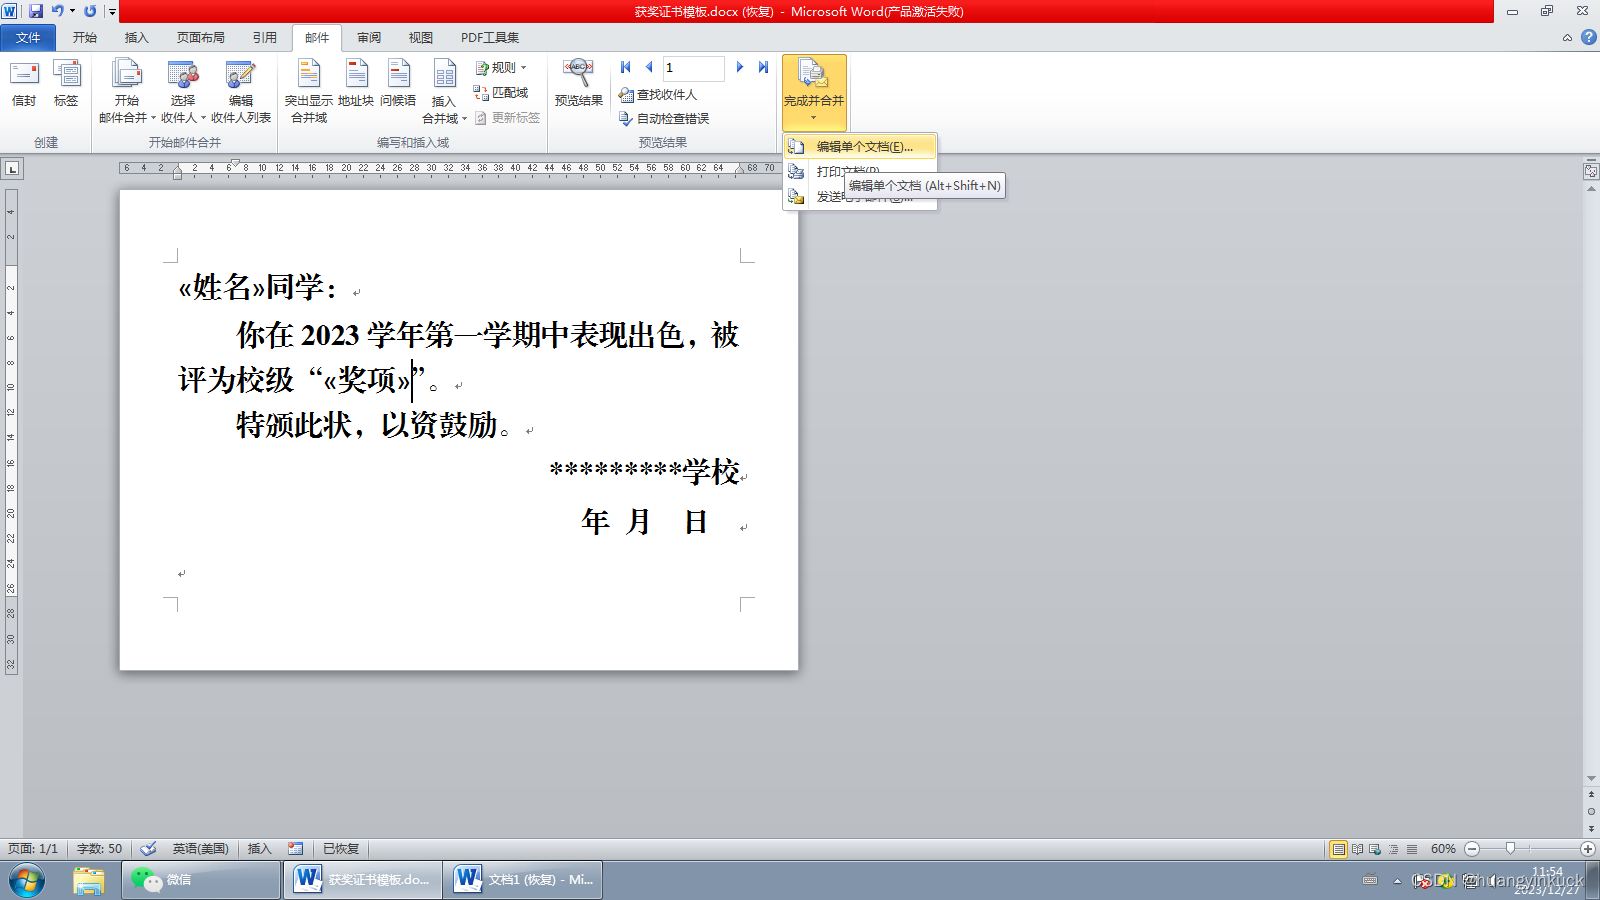
Task: Toggle 预览结果 preview results button
Action: click(x=578, y=84)
